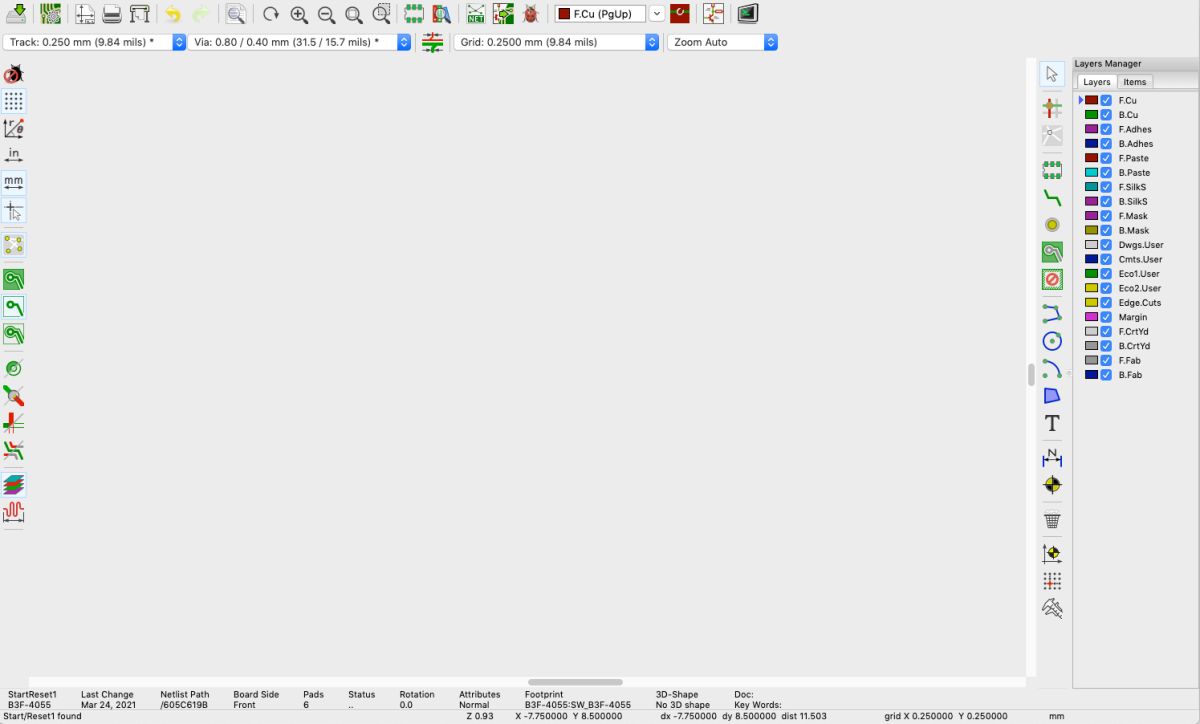Viewport: 1200px width, 724px height.
Task: Select the Highlight net tool
Action: coord(1052,107)
